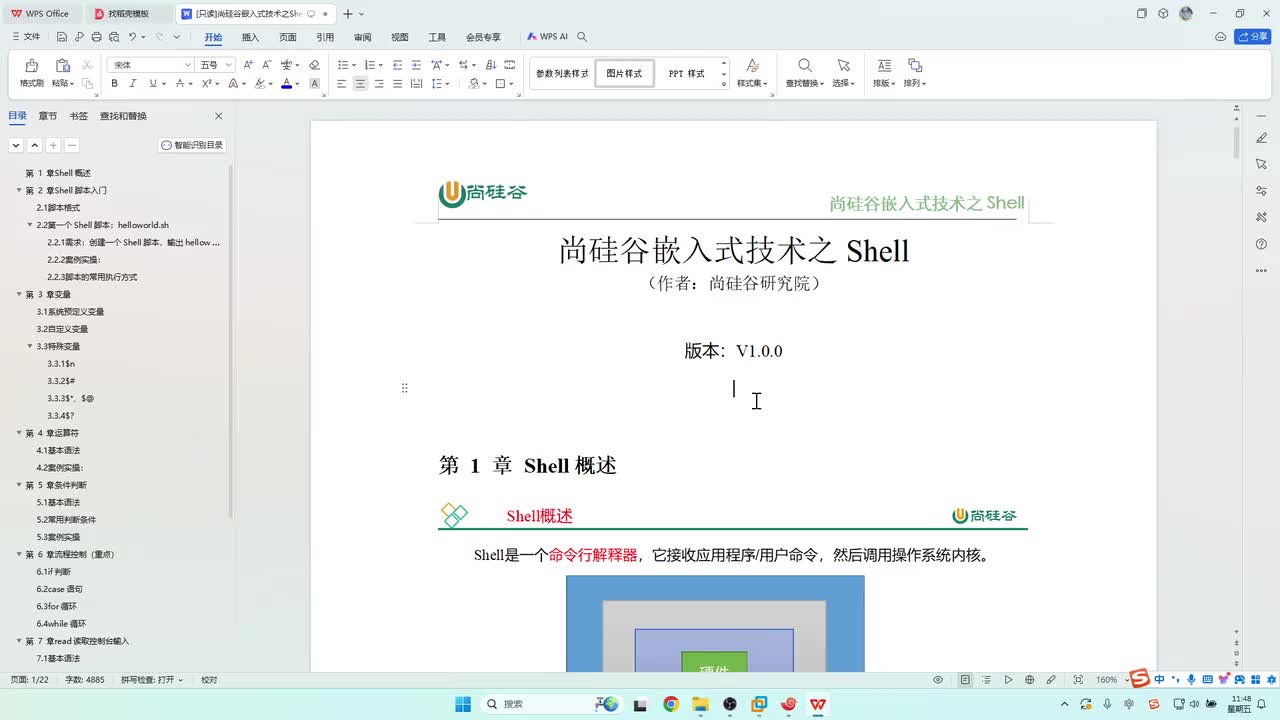Increase font size with A+ icon
Image resolution: width=1280 pixels, height=720 pixels.
[x=248, y=65]
